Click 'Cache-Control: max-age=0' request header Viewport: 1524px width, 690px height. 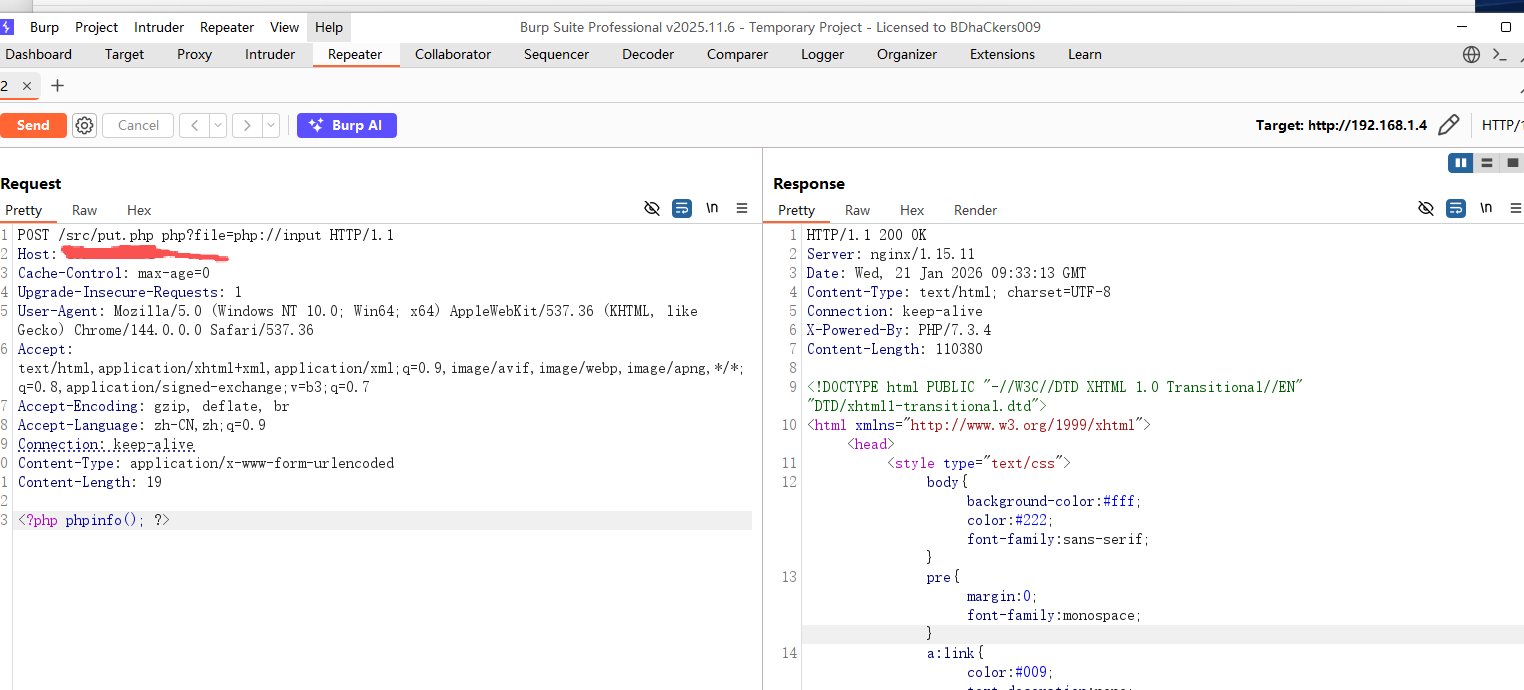click(114, 273)
